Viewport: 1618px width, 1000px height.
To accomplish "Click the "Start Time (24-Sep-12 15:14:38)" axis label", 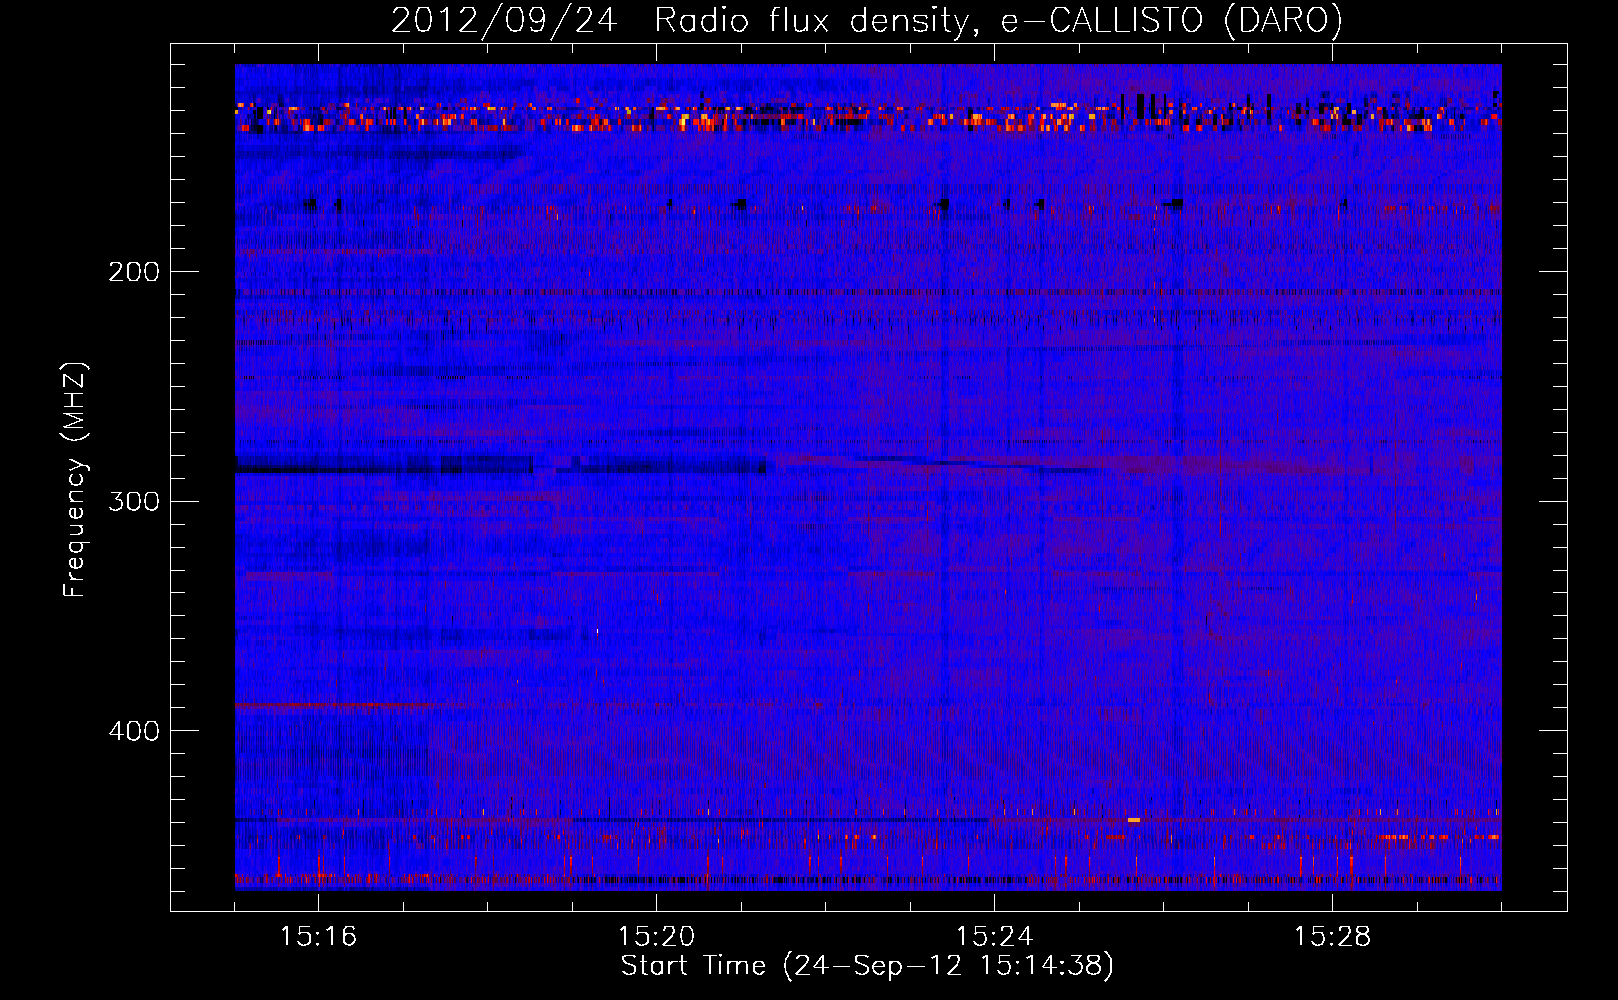I will pos(867,966).
